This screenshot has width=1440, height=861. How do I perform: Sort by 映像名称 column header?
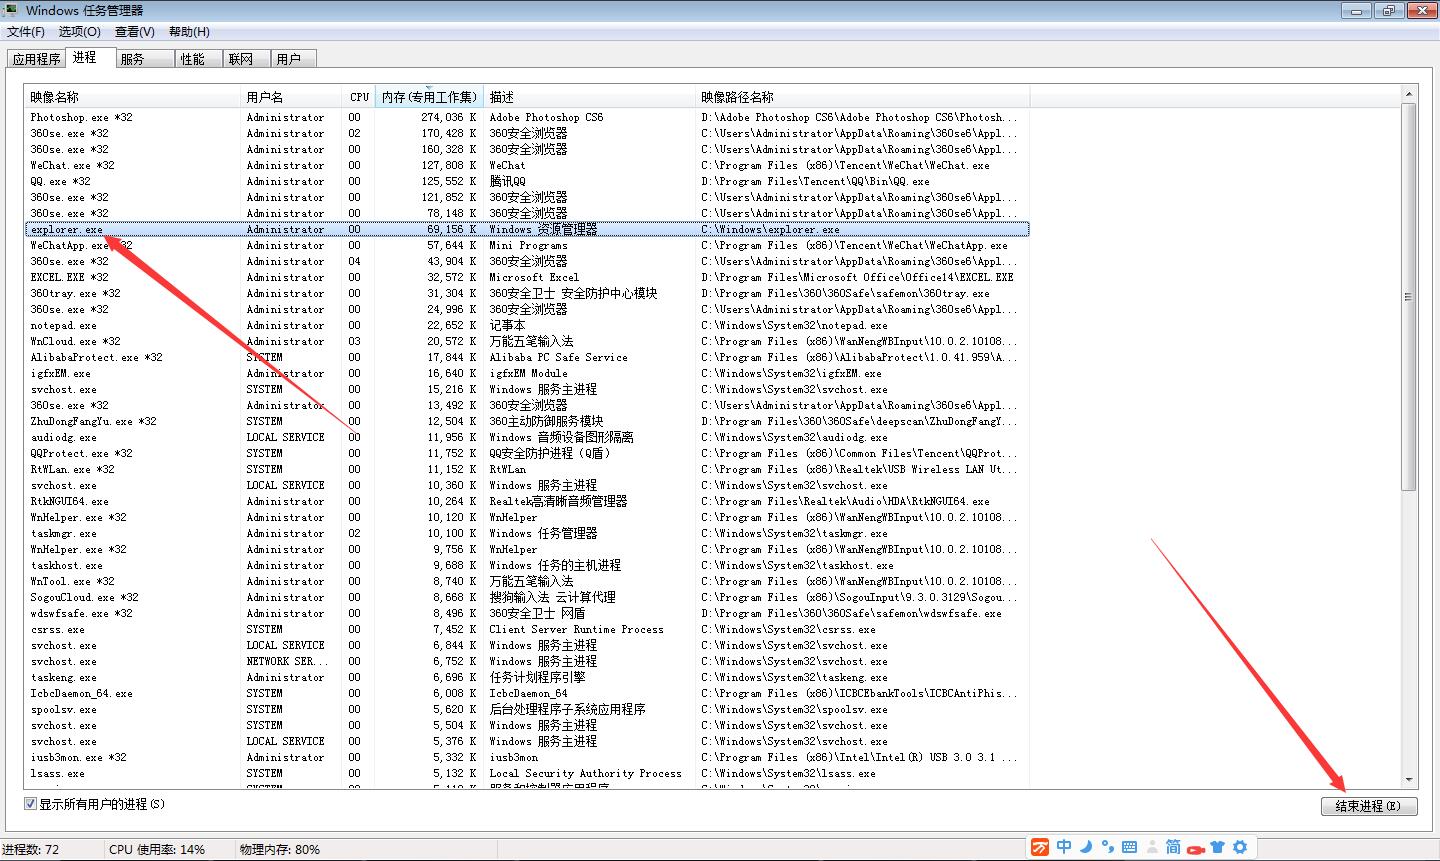134,97
